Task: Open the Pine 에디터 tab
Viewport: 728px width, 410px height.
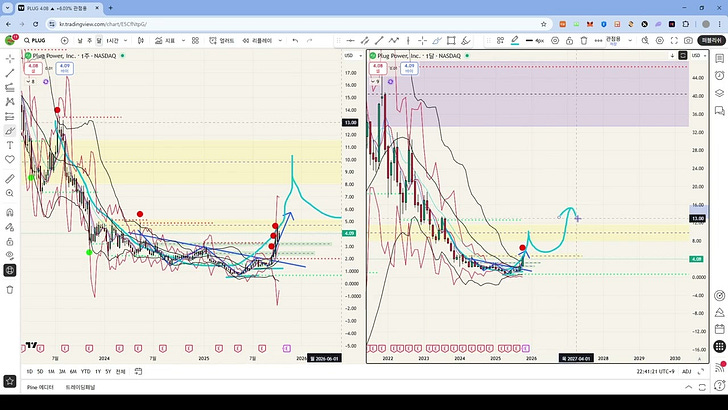Action: (40, 386)
